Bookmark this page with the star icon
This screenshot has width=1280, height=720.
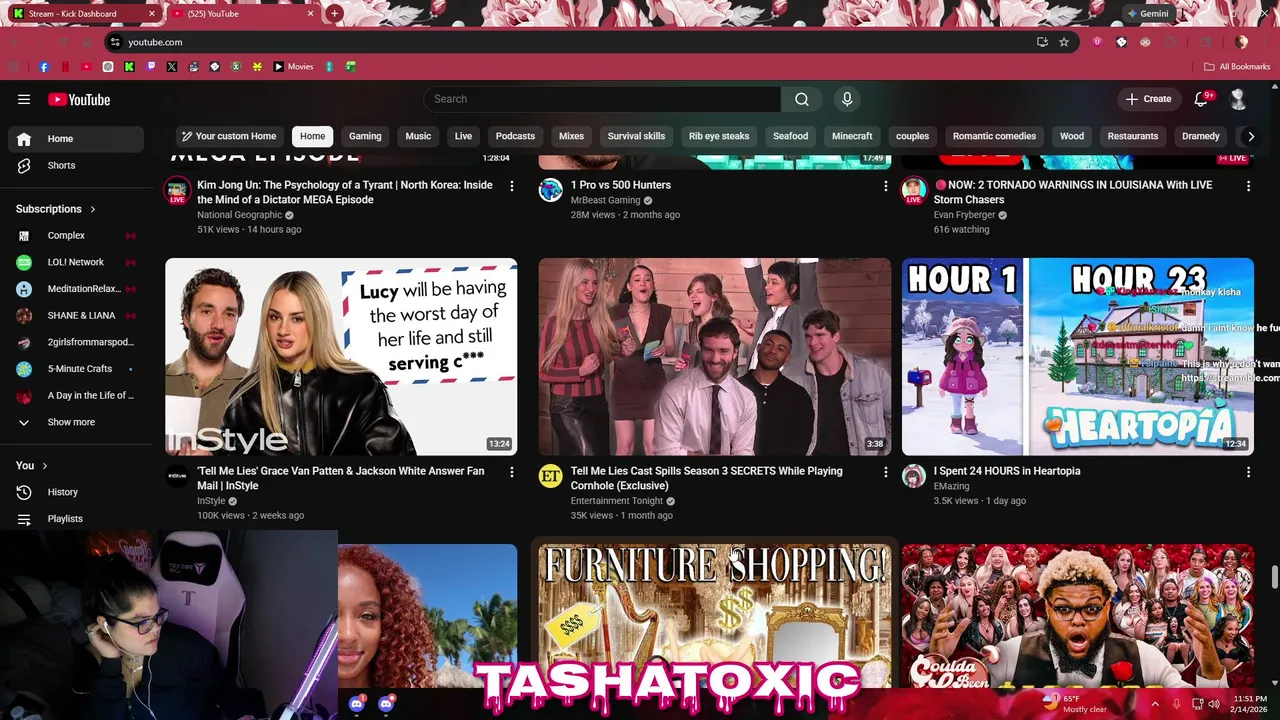point(1064,42)
